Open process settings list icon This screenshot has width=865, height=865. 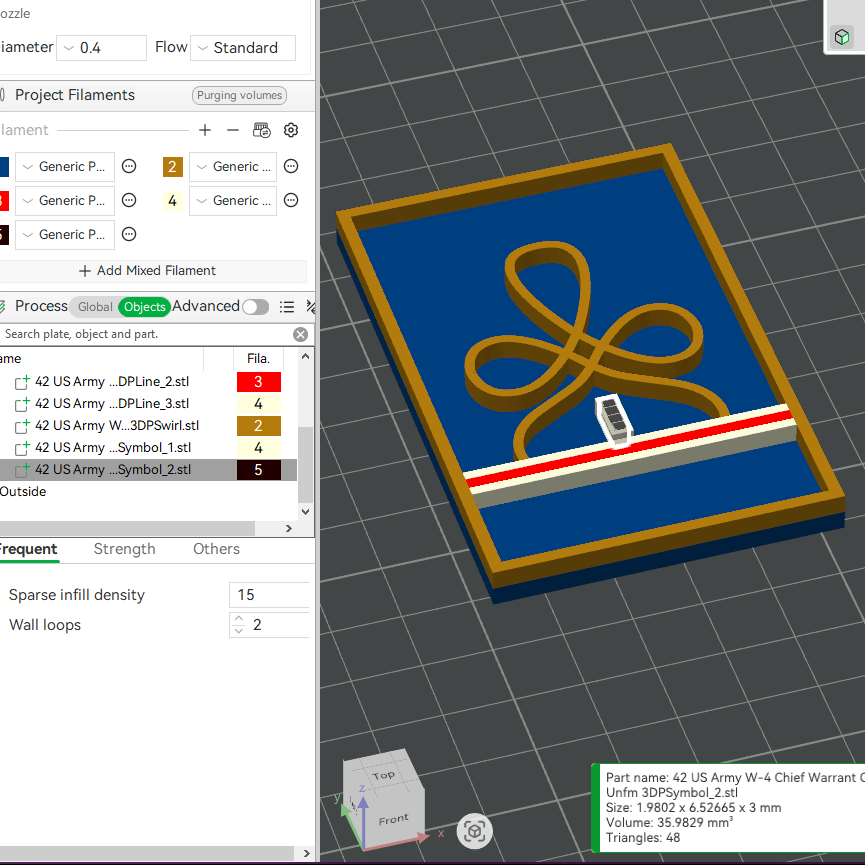(287, 307)
